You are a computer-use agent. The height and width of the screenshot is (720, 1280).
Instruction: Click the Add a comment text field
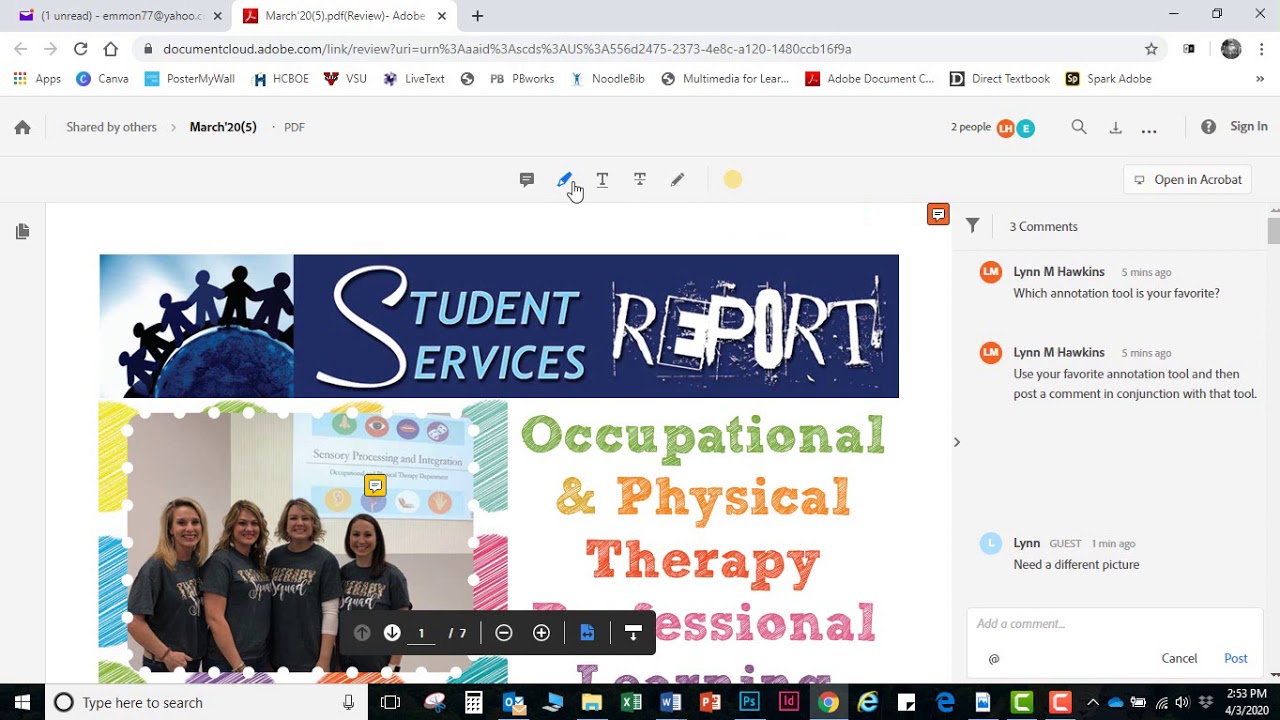[1115, 624]
